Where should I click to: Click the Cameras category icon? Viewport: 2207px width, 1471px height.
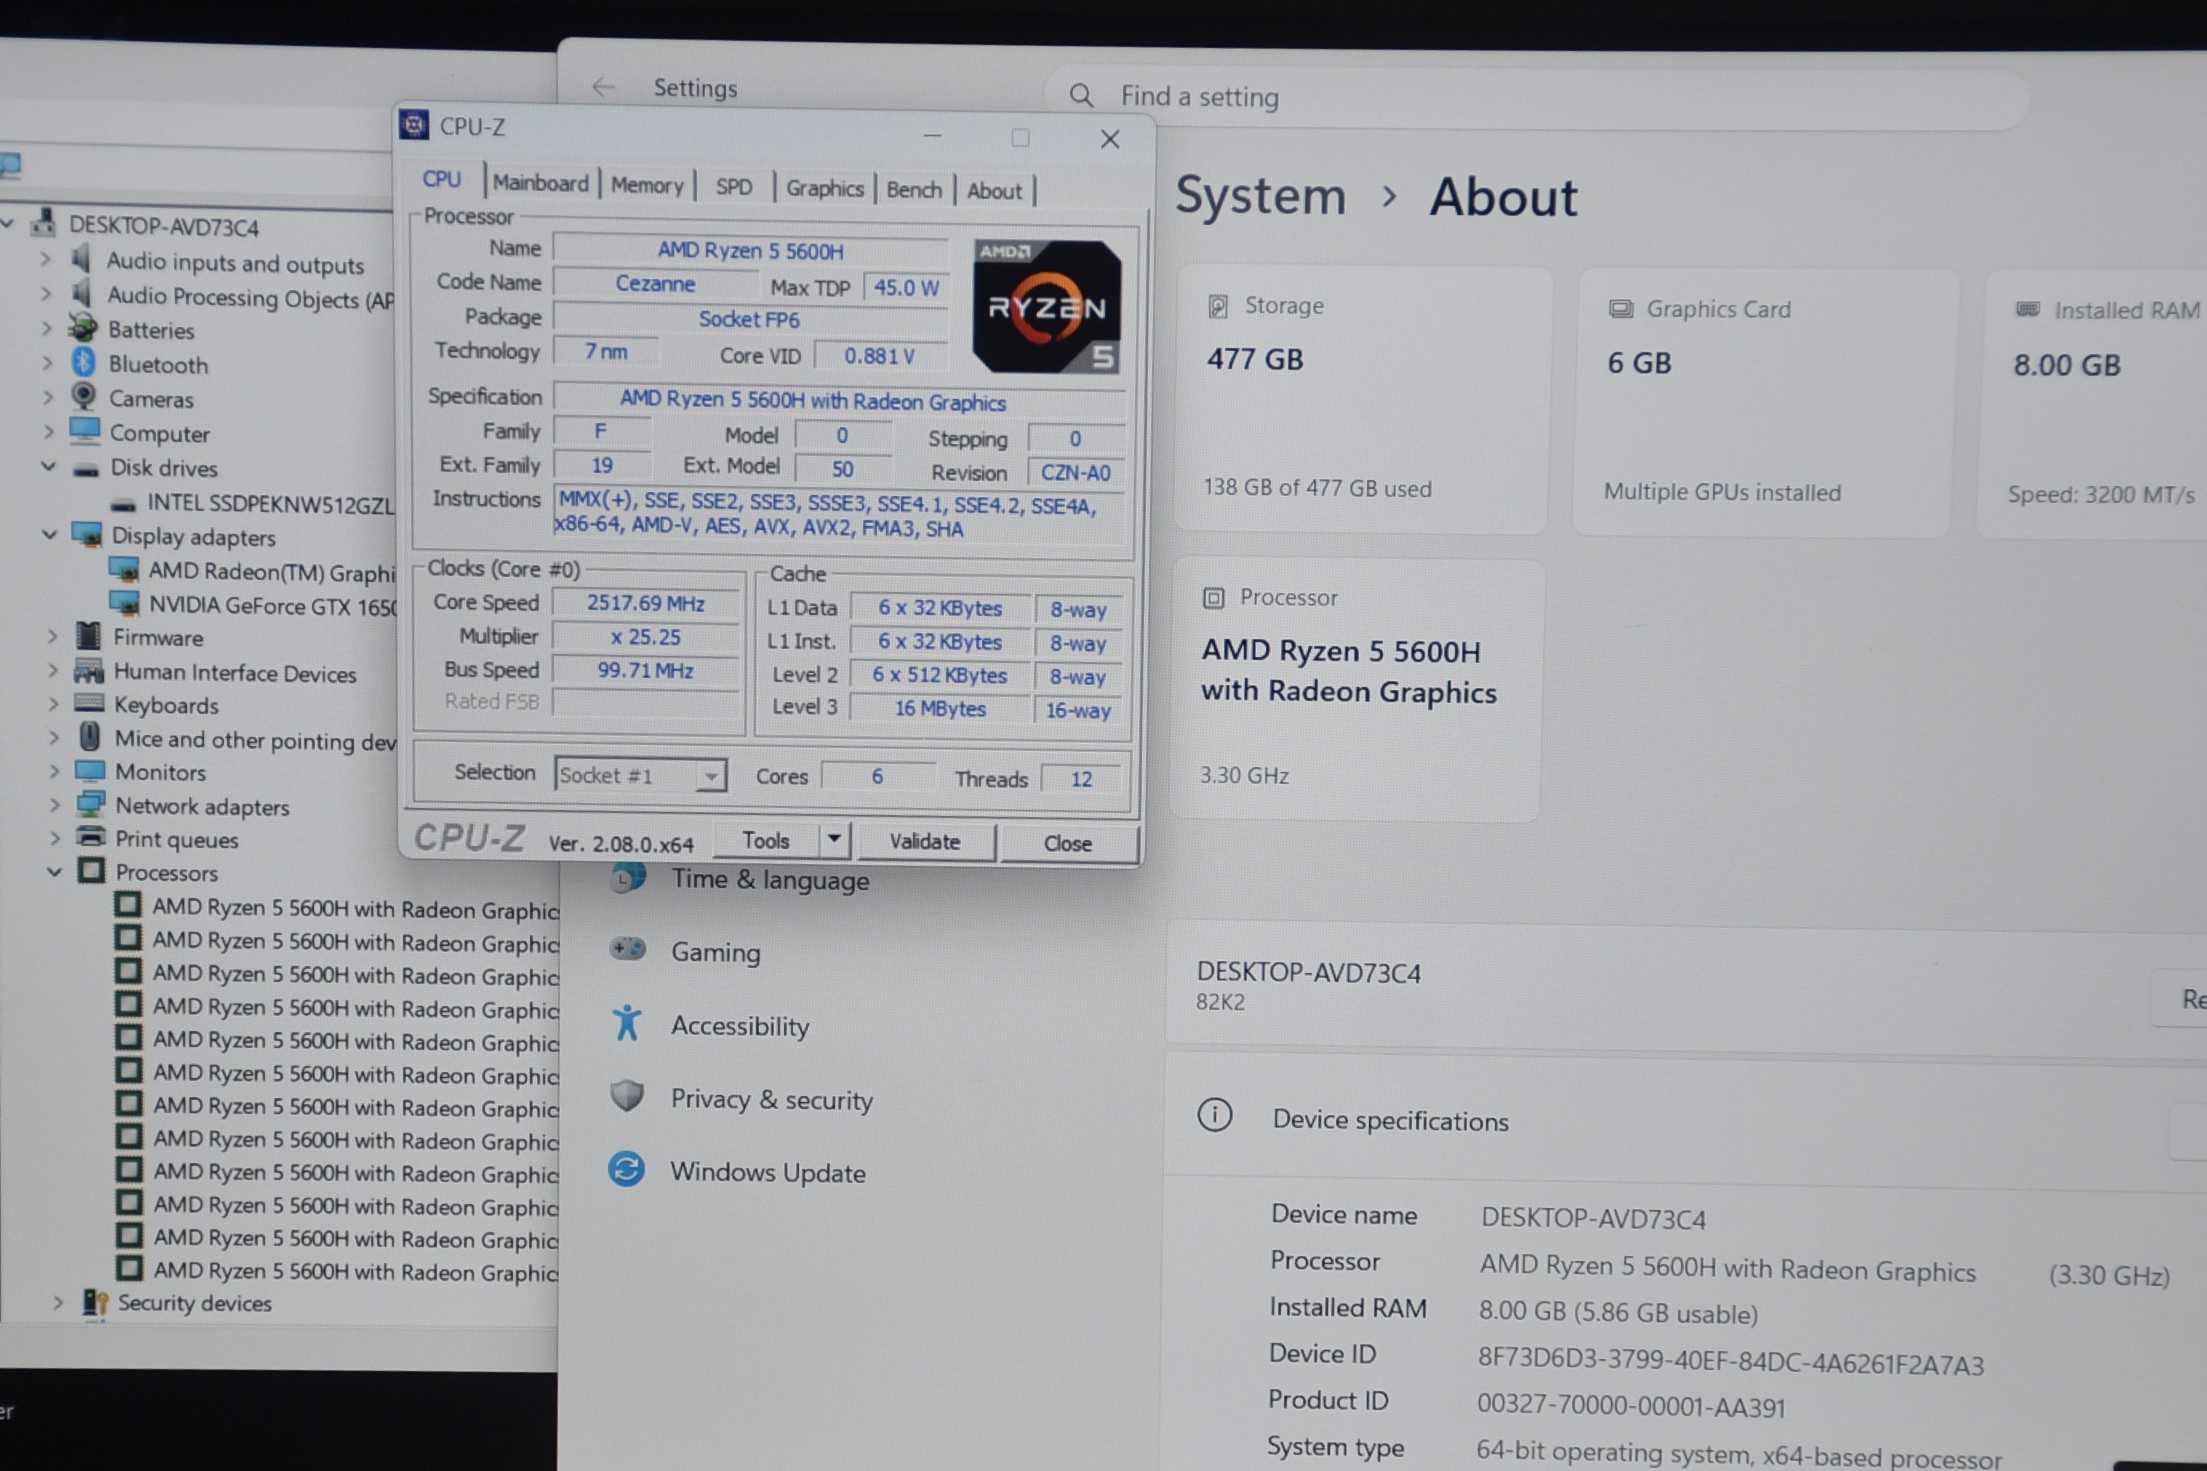pos(84,397)
